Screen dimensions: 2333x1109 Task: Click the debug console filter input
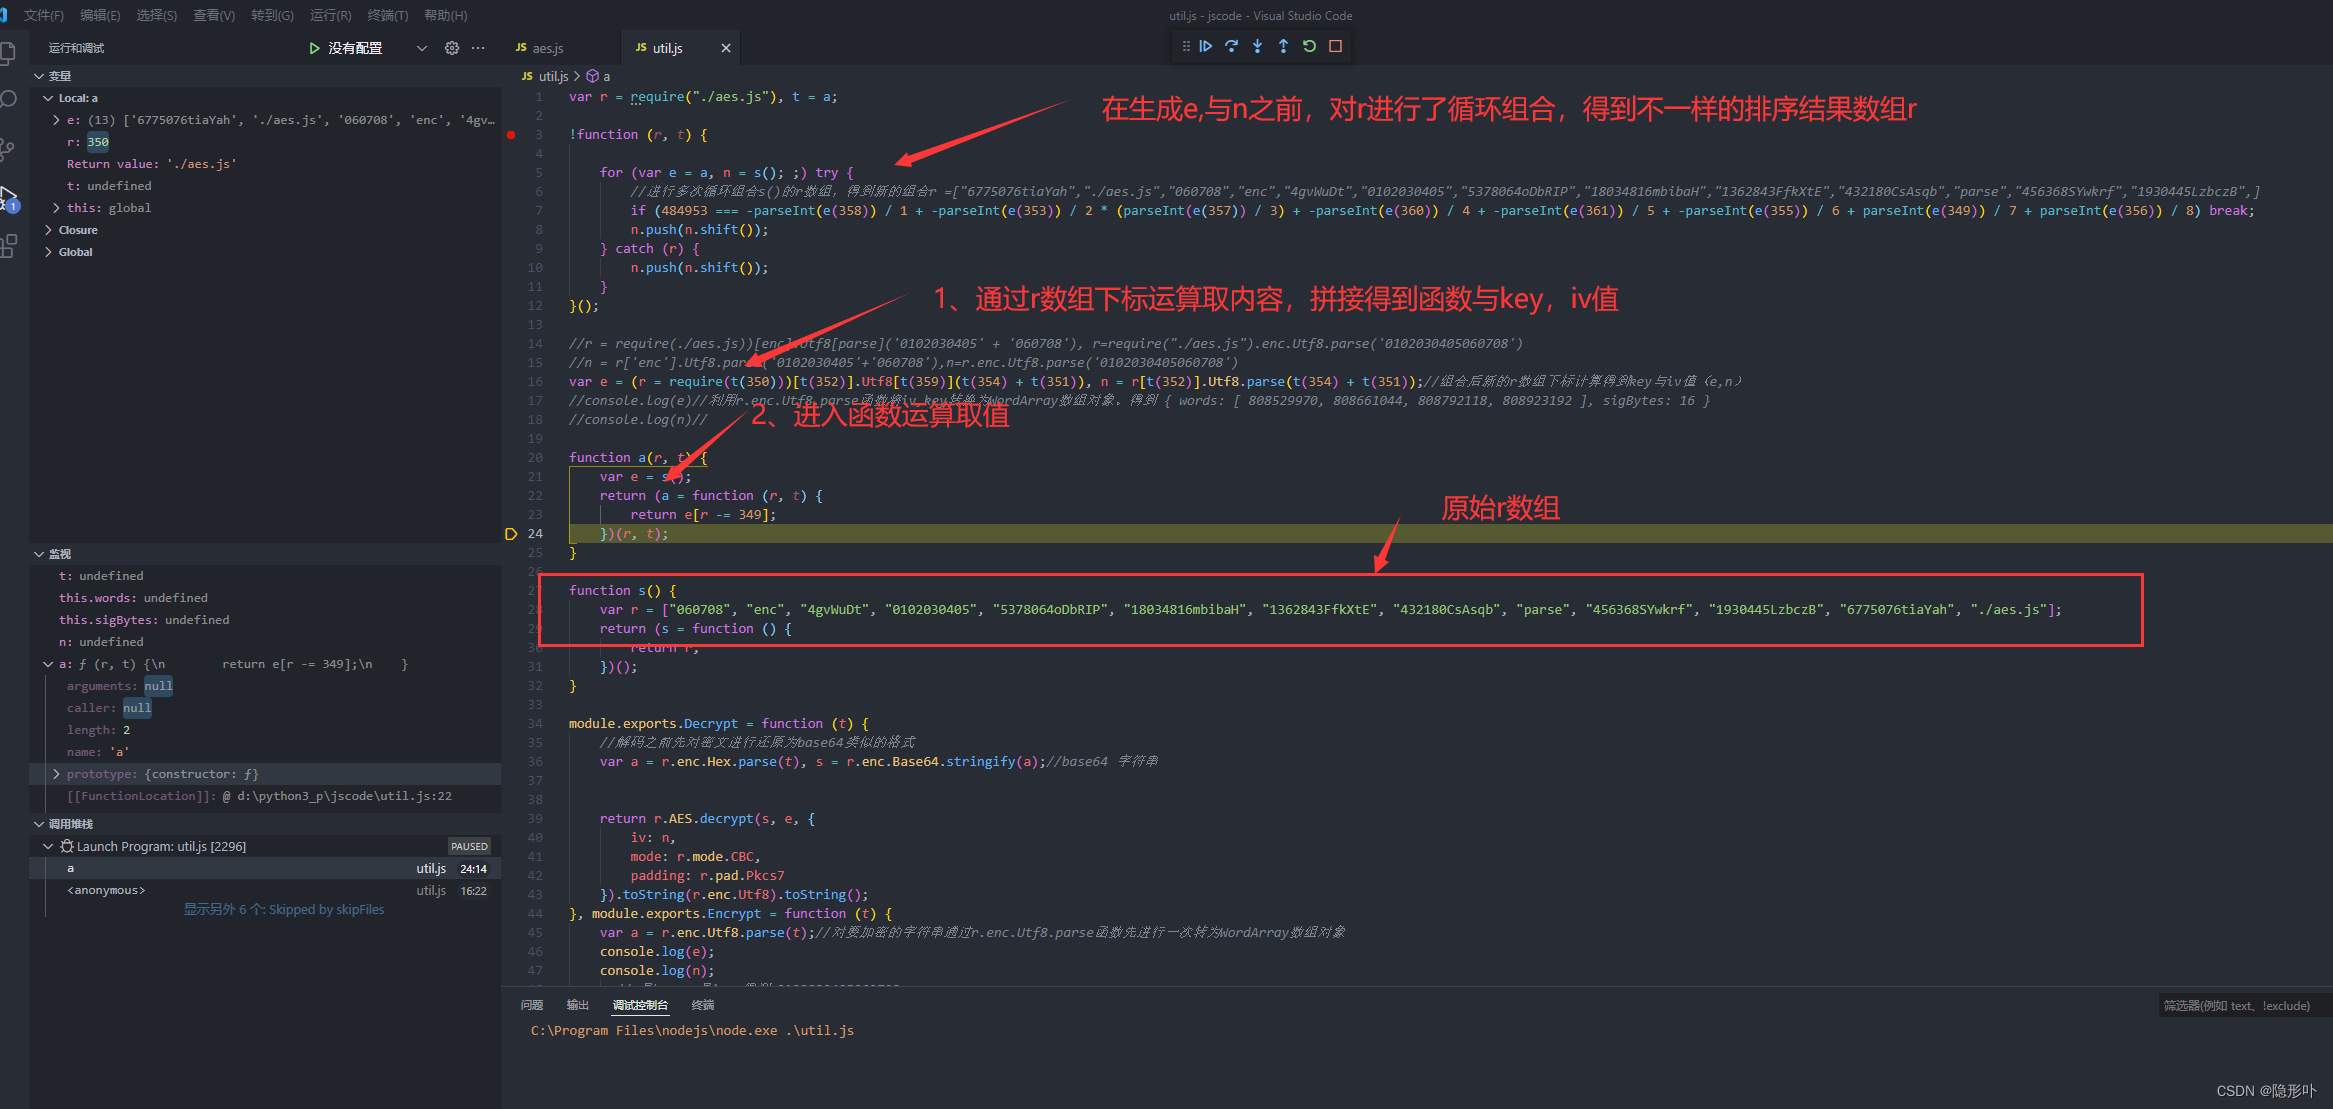pyautogui.click(x=2243, y=1006)
